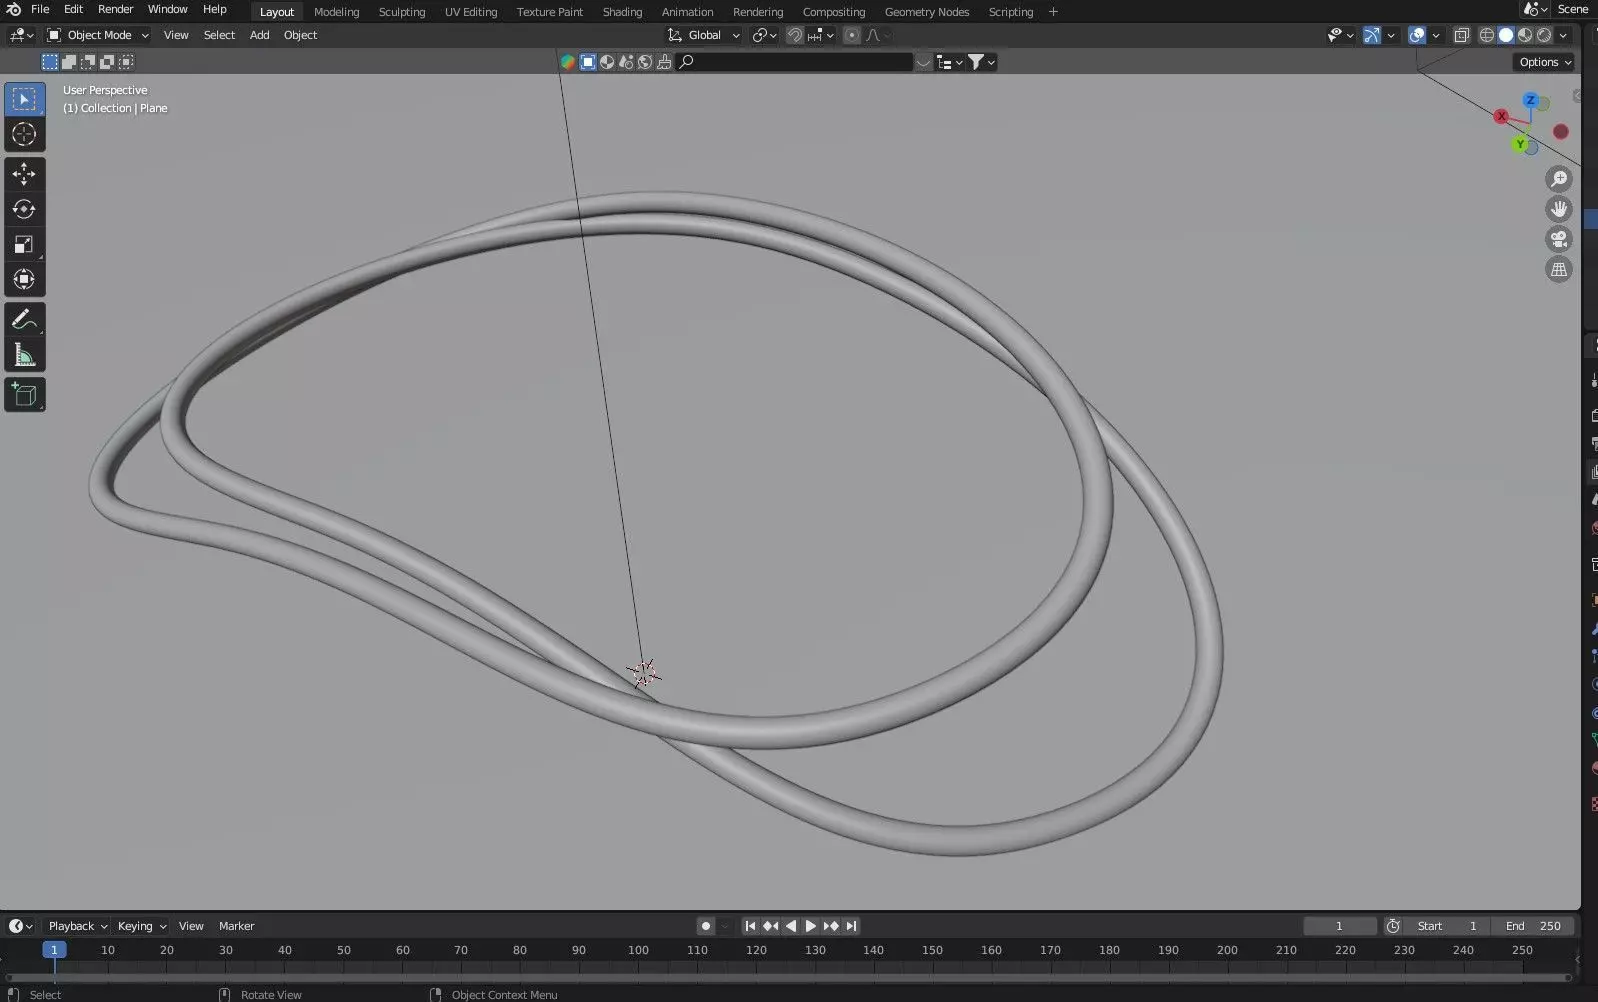Image resolution: width=1598 pixels, height=1002 pixels.
Task: Open the Edit menu
Action: click(x=73, y=9)
